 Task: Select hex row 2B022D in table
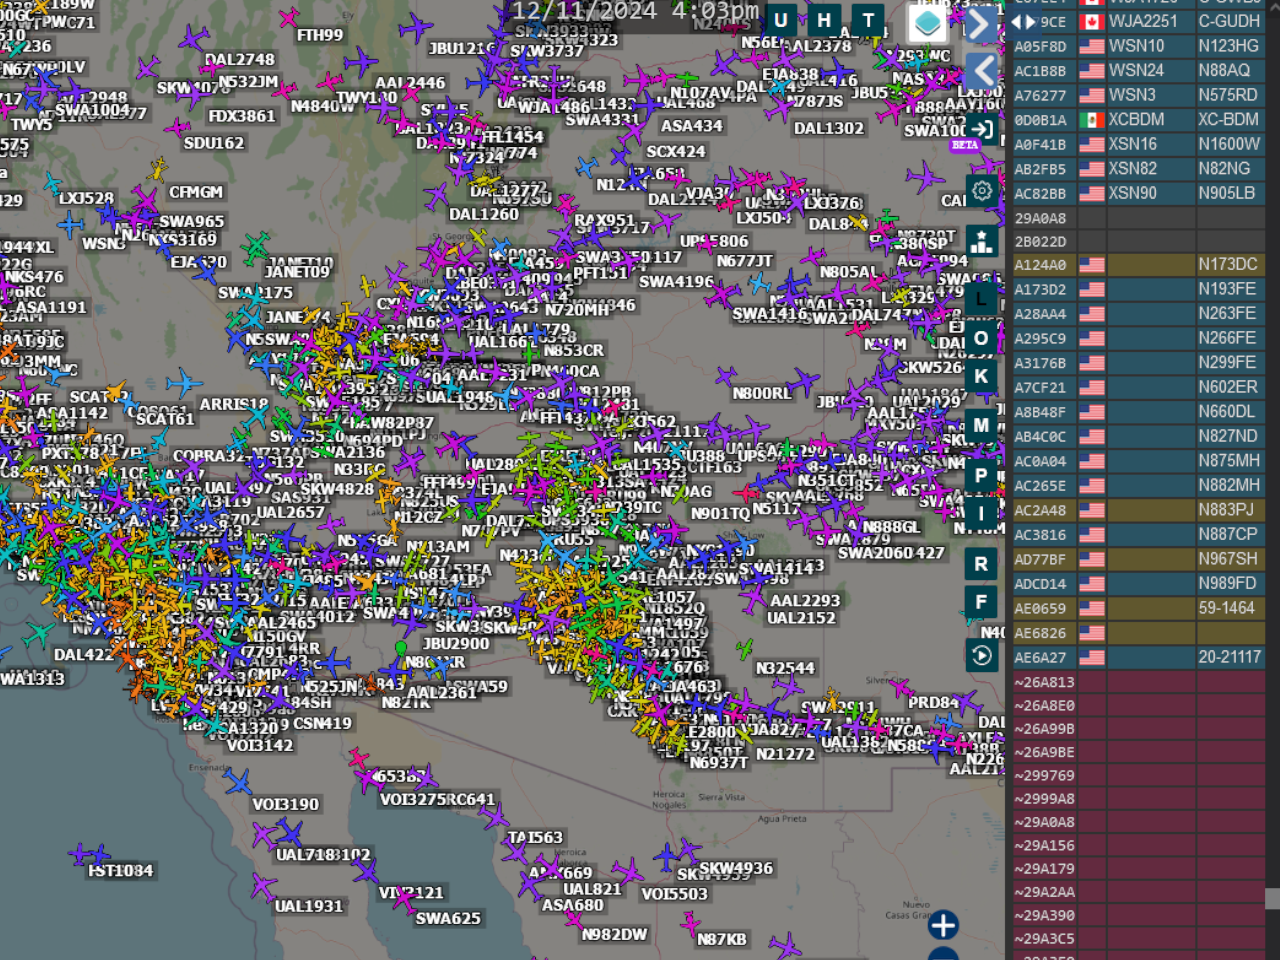(1138, 242)
